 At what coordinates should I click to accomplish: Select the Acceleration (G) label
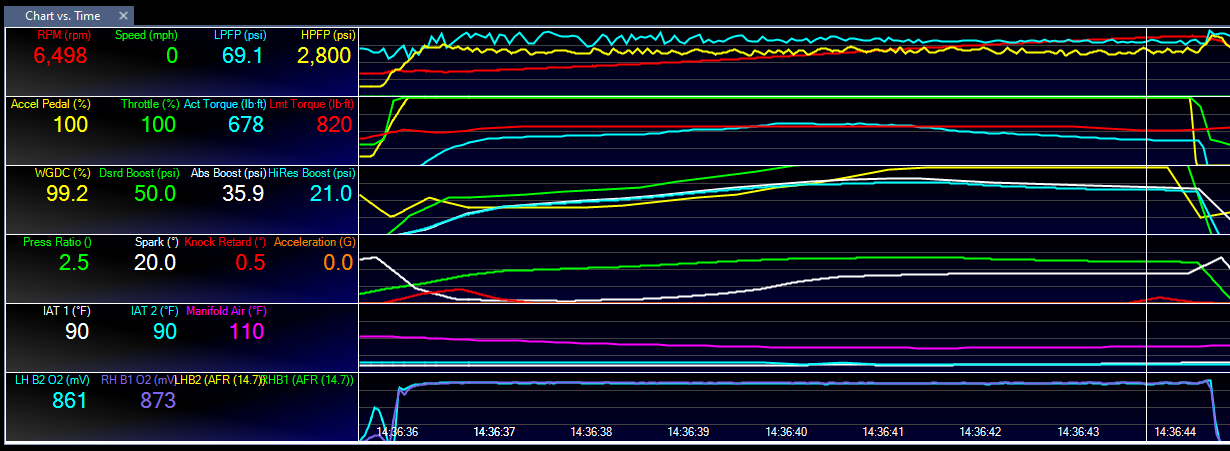(313, 242)
